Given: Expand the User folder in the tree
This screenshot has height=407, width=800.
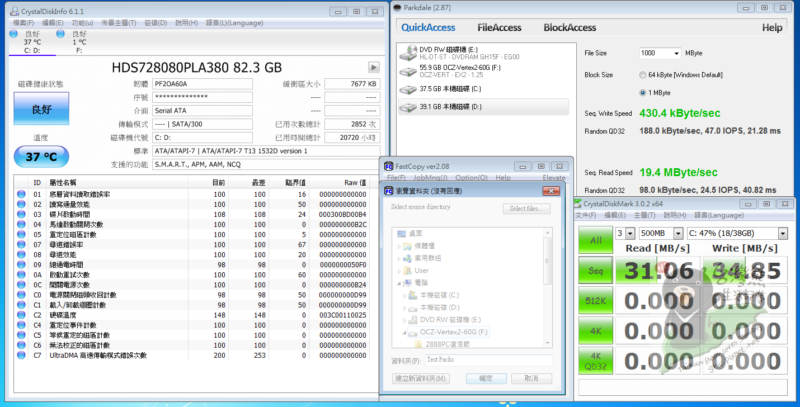Looking at the screenshot, I should [x=399, y=270].
